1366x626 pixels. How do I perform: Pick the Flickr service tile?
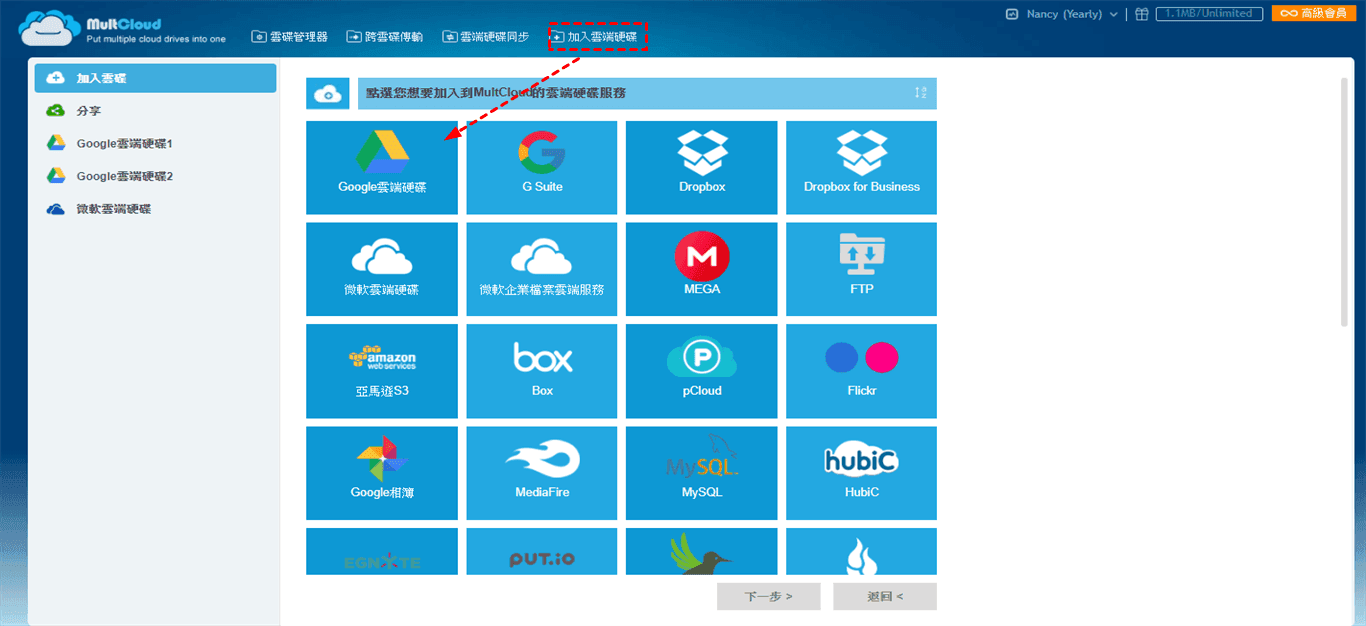(862, 371)
